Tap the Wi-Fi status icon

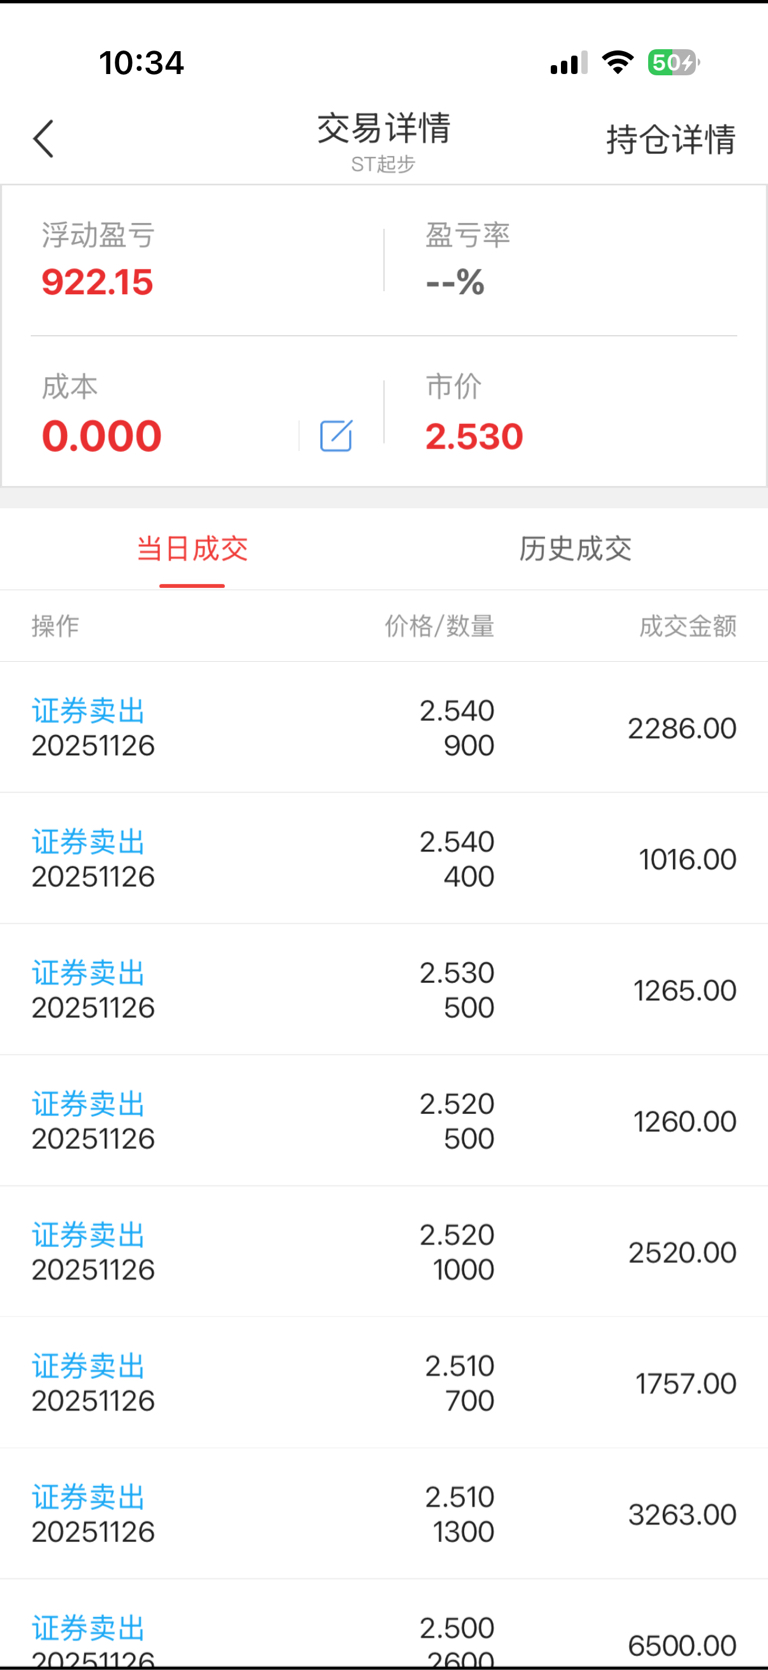(x=618, y=63)
